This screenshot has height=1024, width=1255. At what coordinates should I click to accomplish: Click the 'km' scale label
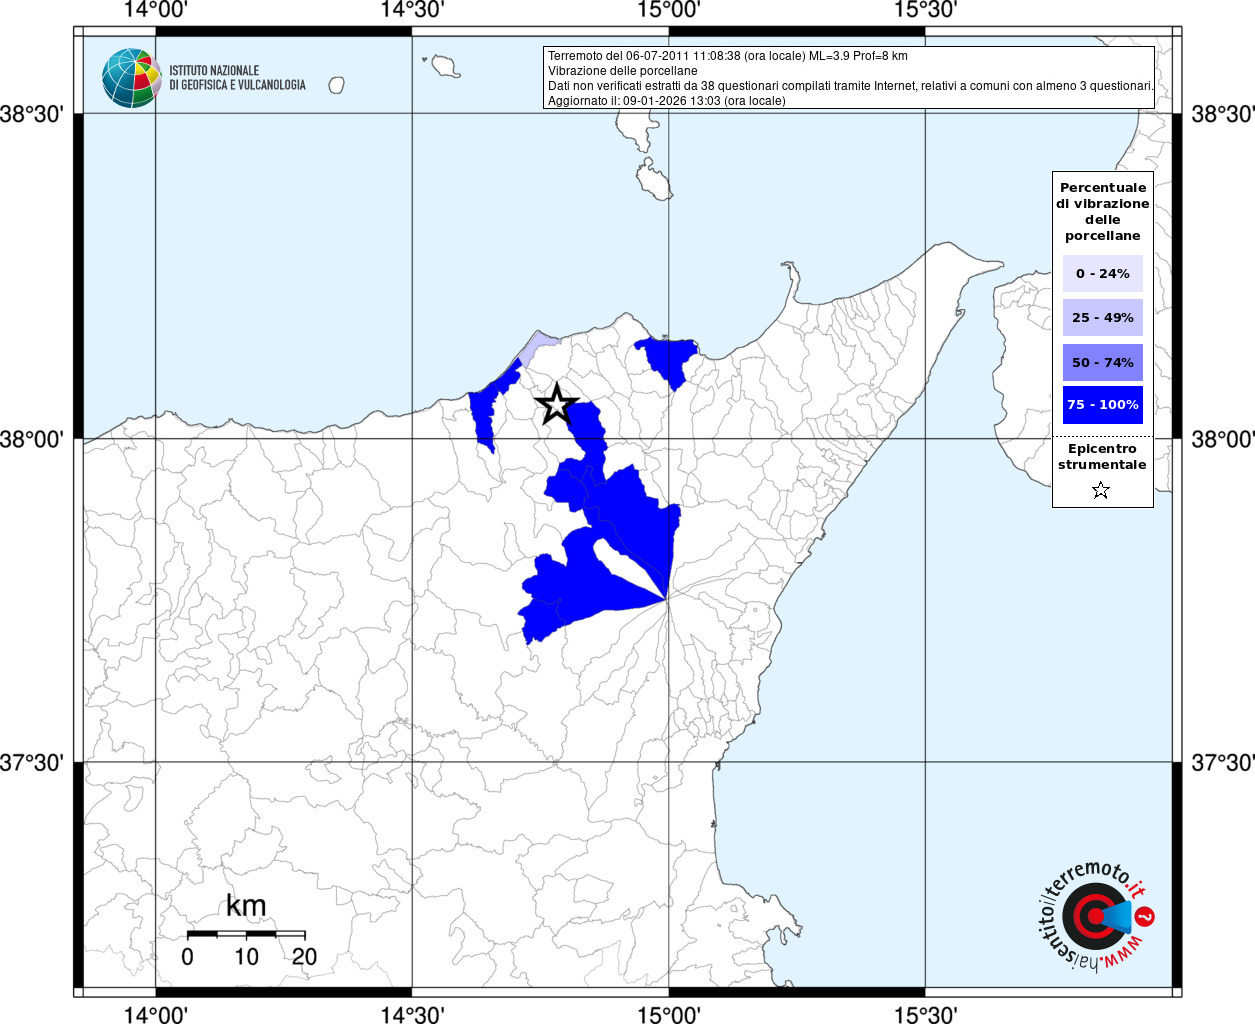point(246,905)
